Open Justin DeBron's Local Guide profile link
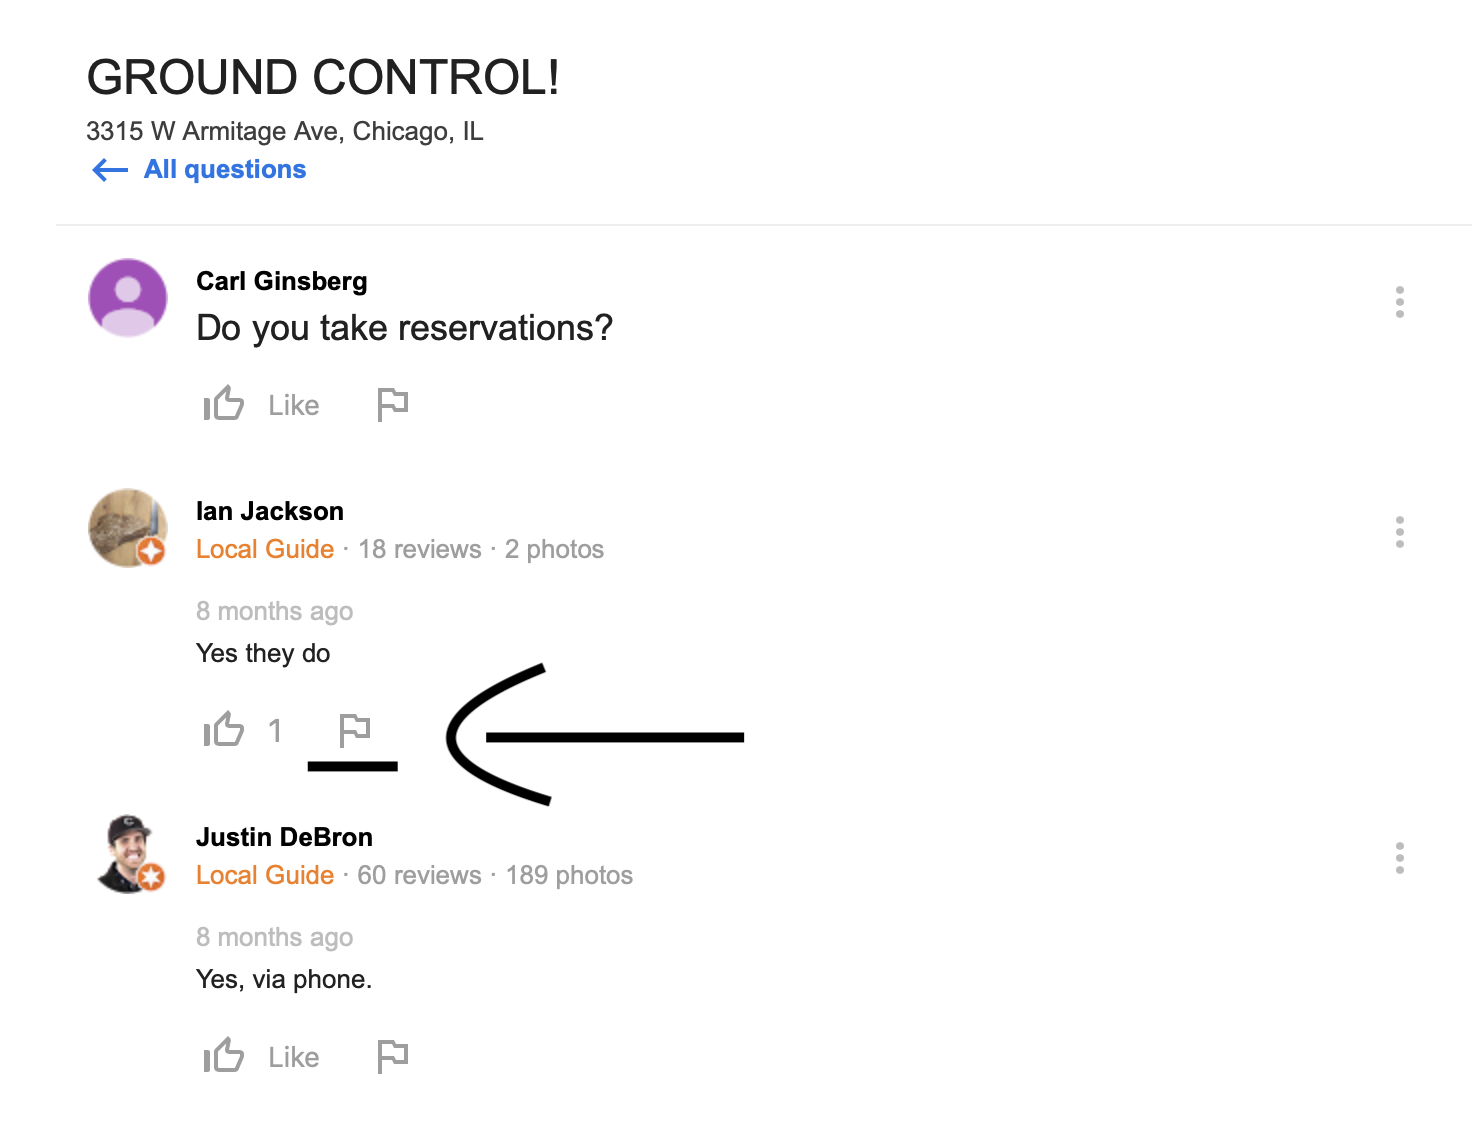1472x1138 pixels. coord(265,875)
